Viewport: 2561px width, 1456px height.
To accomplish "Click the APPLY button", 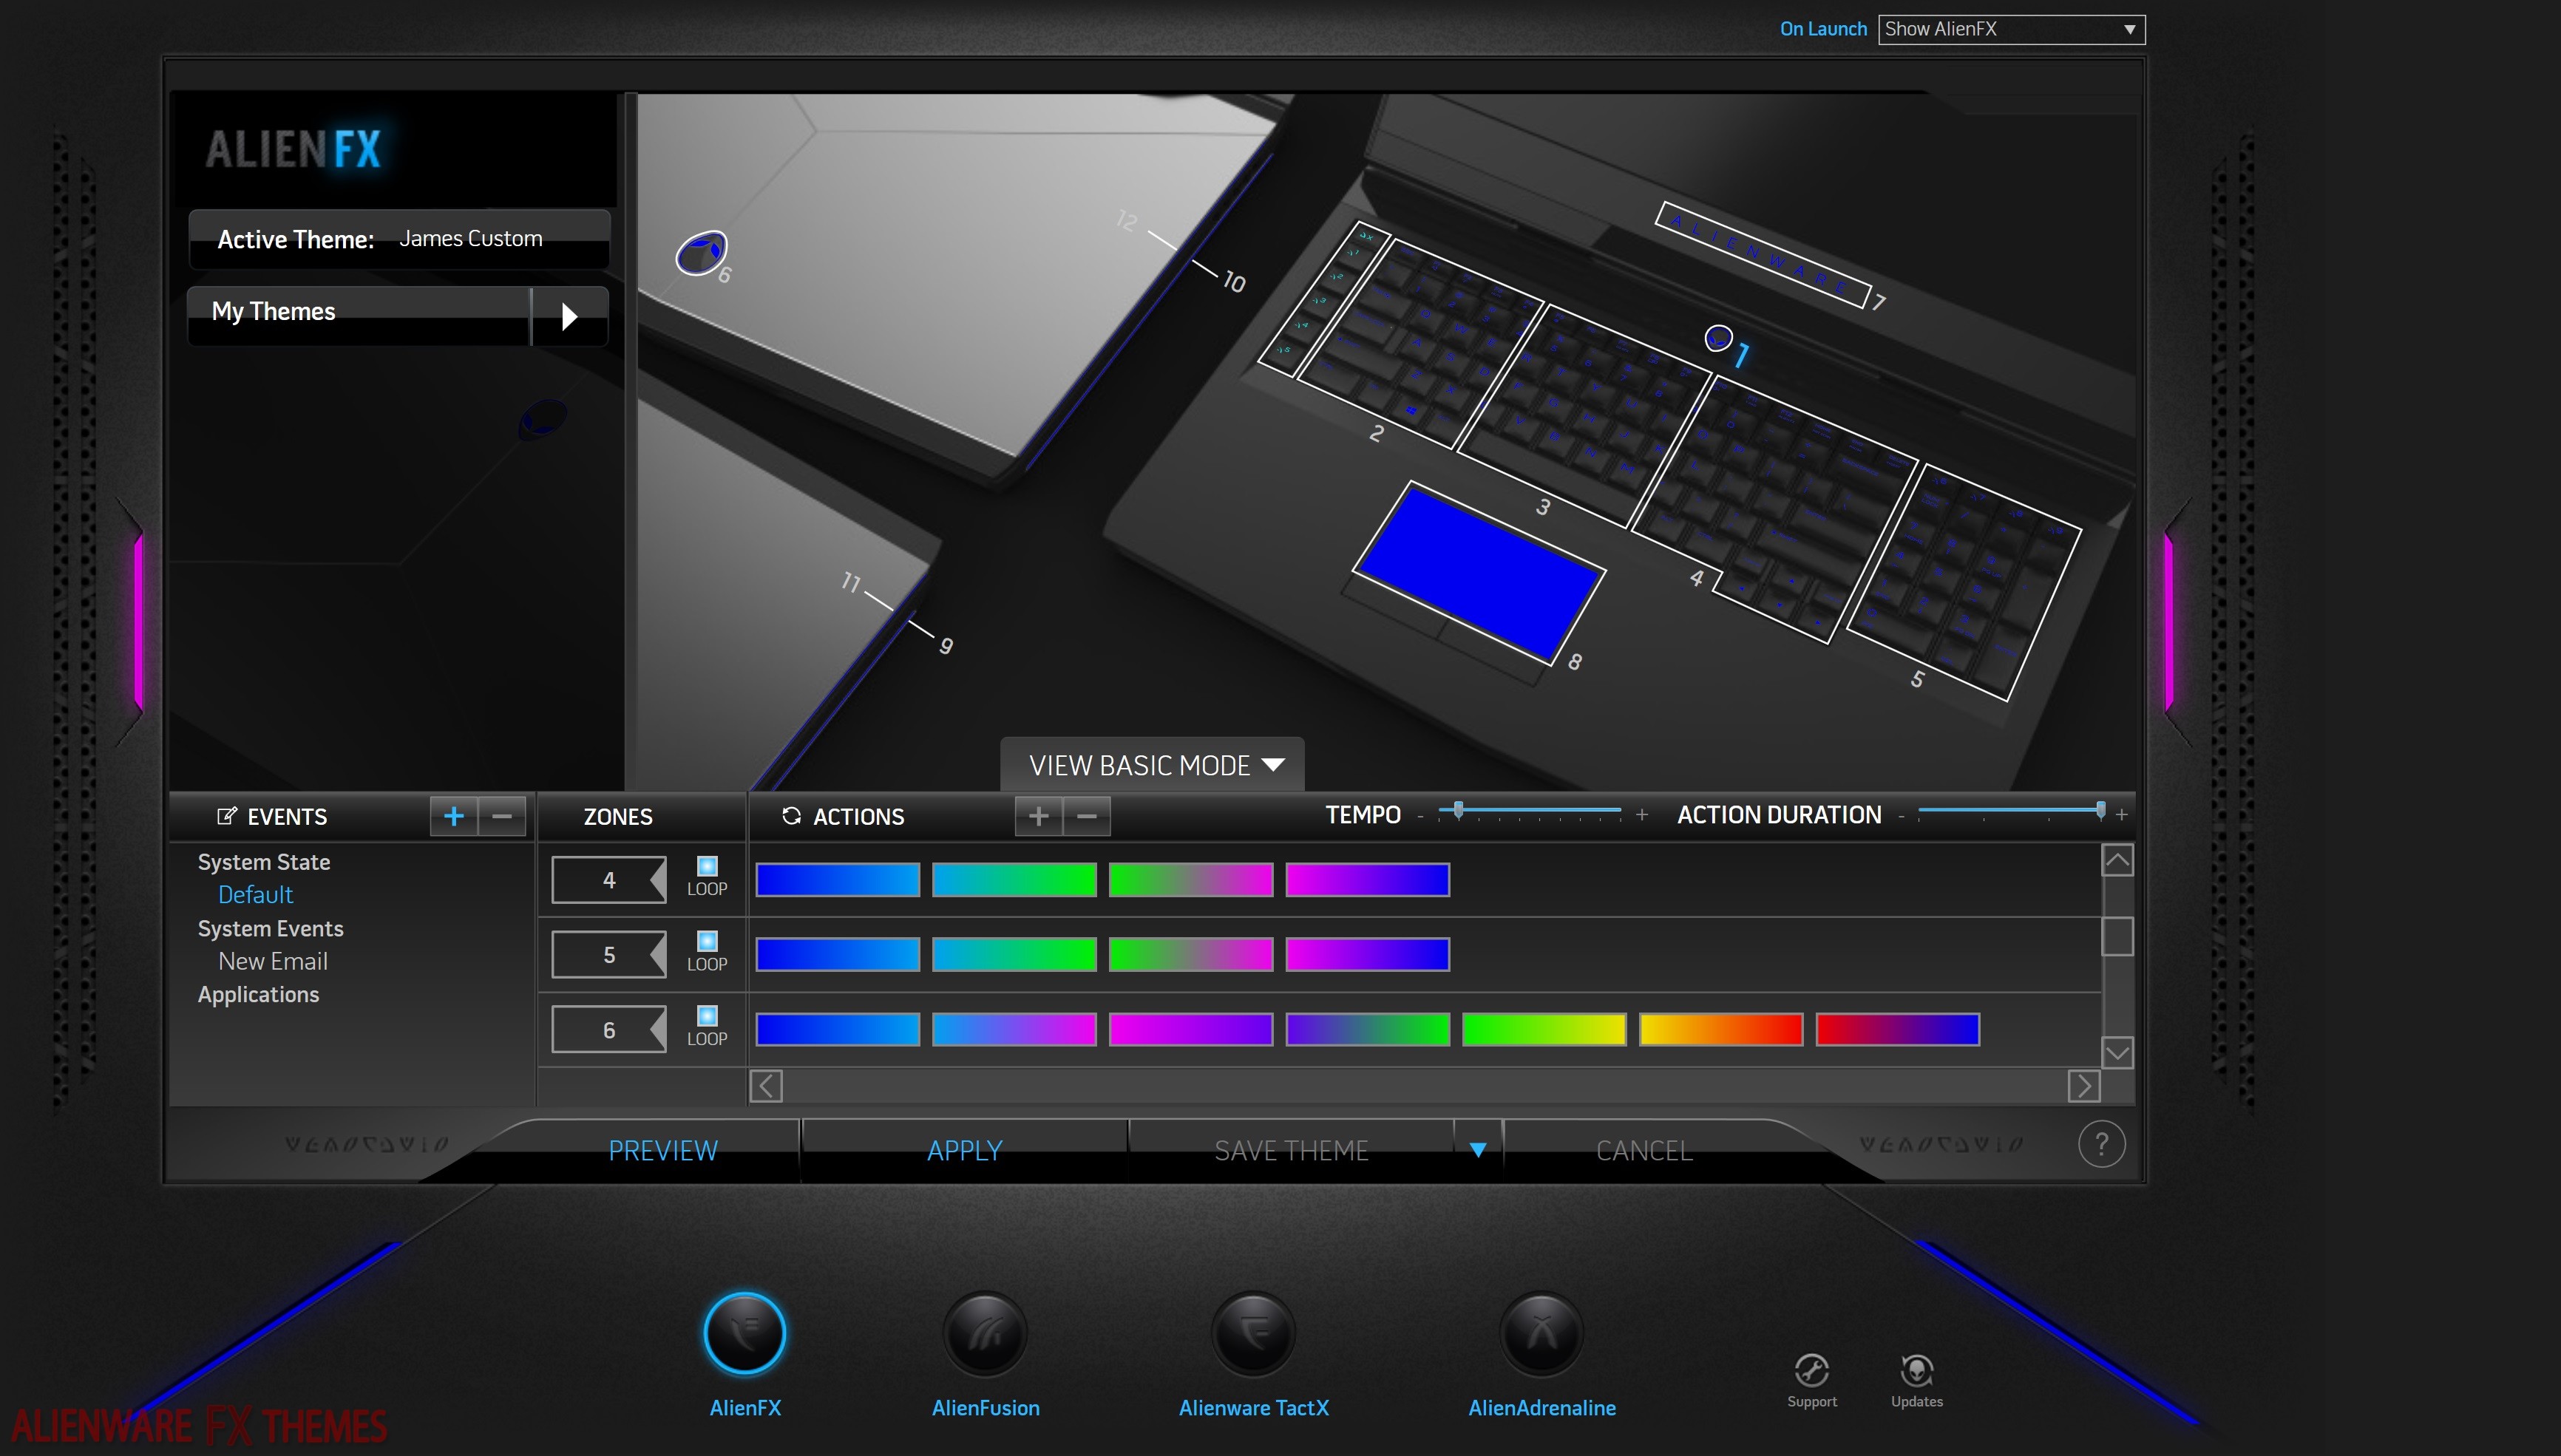I will (x=966, y=1150).
